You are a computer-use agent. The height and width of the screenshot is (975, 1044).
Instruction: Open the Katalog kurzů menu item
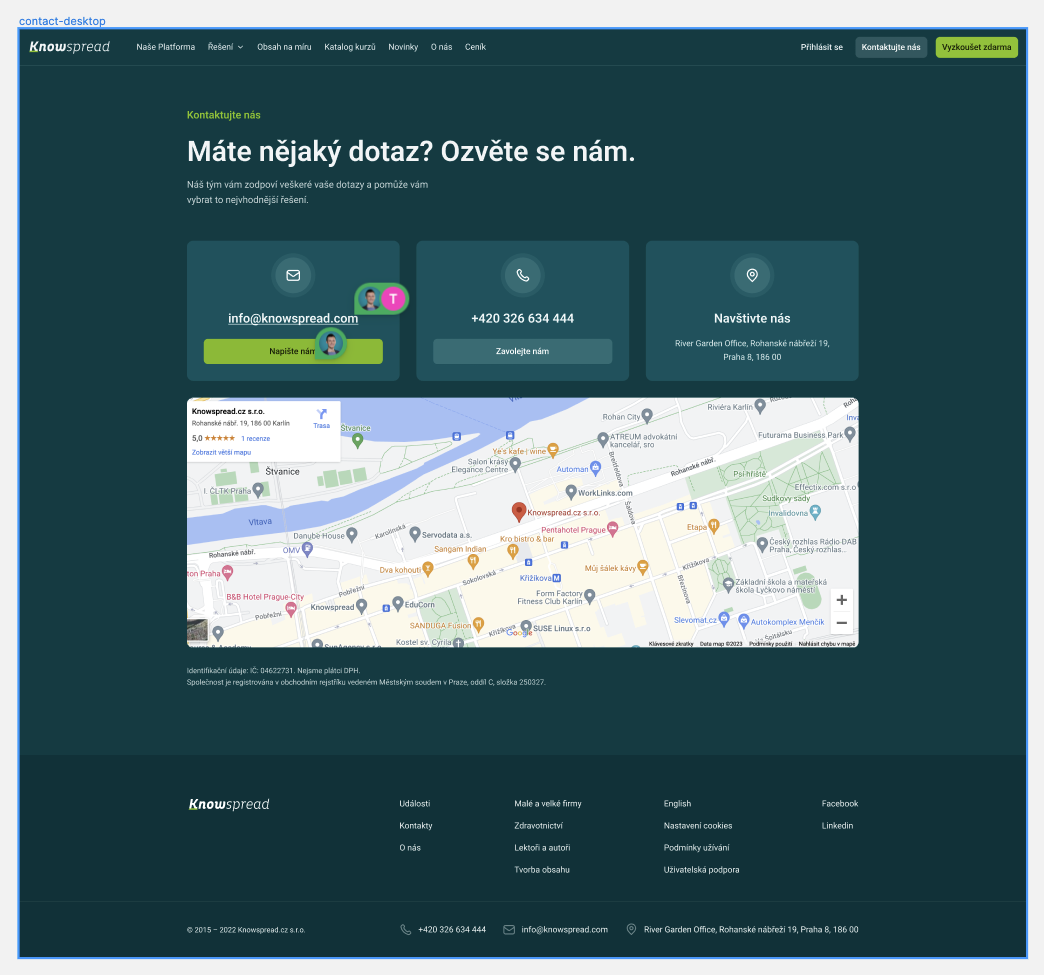click(348, 46)
